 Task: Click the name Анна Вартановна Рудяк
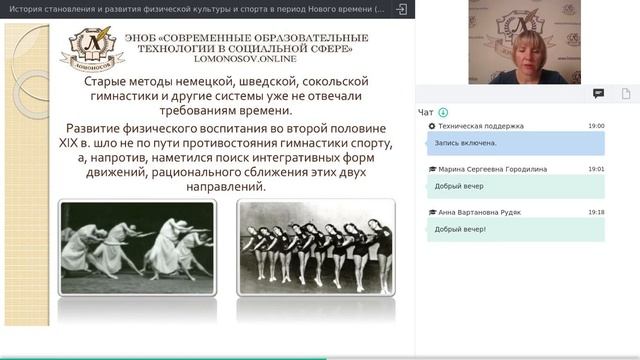(480, 212)
